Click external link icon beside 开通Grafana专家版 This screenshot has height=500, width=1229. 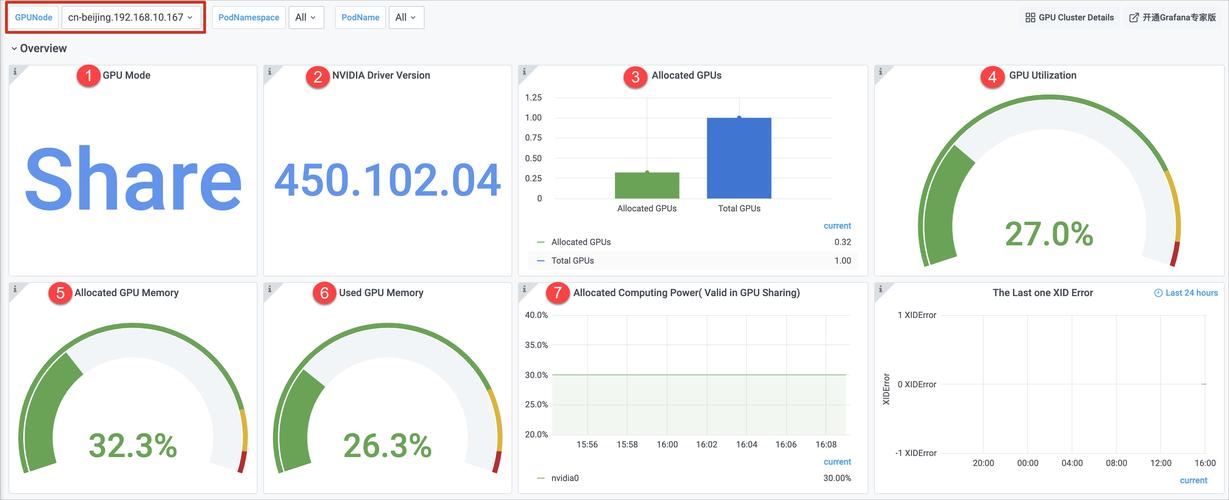point(1134,18)
